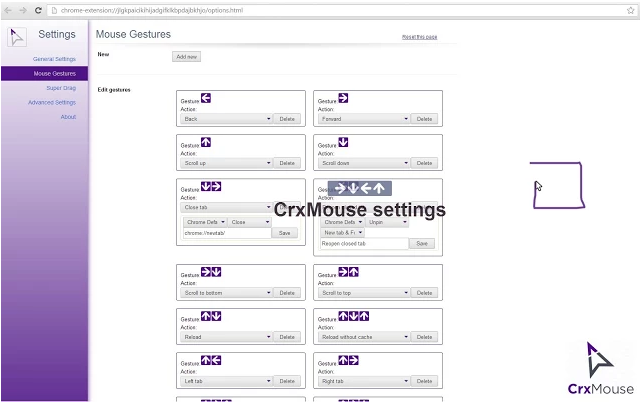640x402 pixels.
Task: Open General Settings in sidebar
Action: 54,59
